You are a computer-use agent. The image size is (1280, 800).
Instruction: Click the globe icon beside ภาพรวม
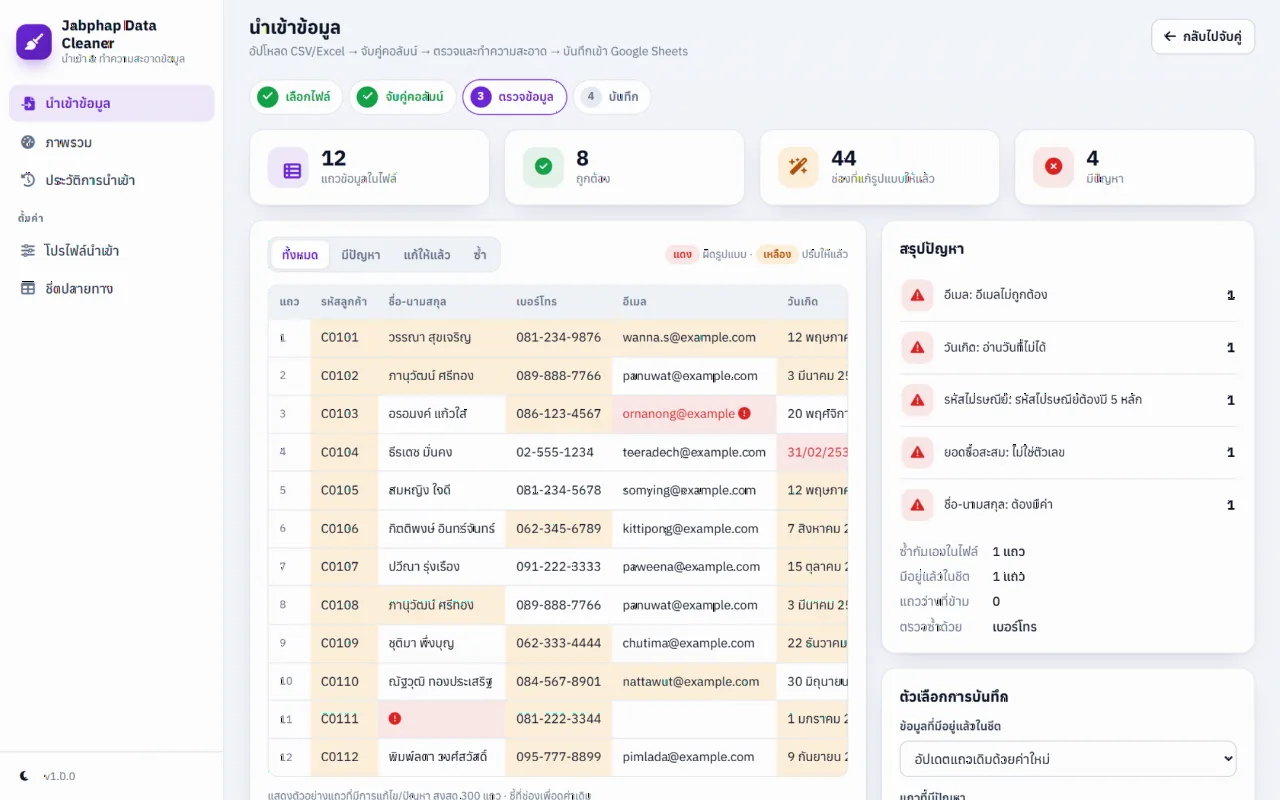28,142
